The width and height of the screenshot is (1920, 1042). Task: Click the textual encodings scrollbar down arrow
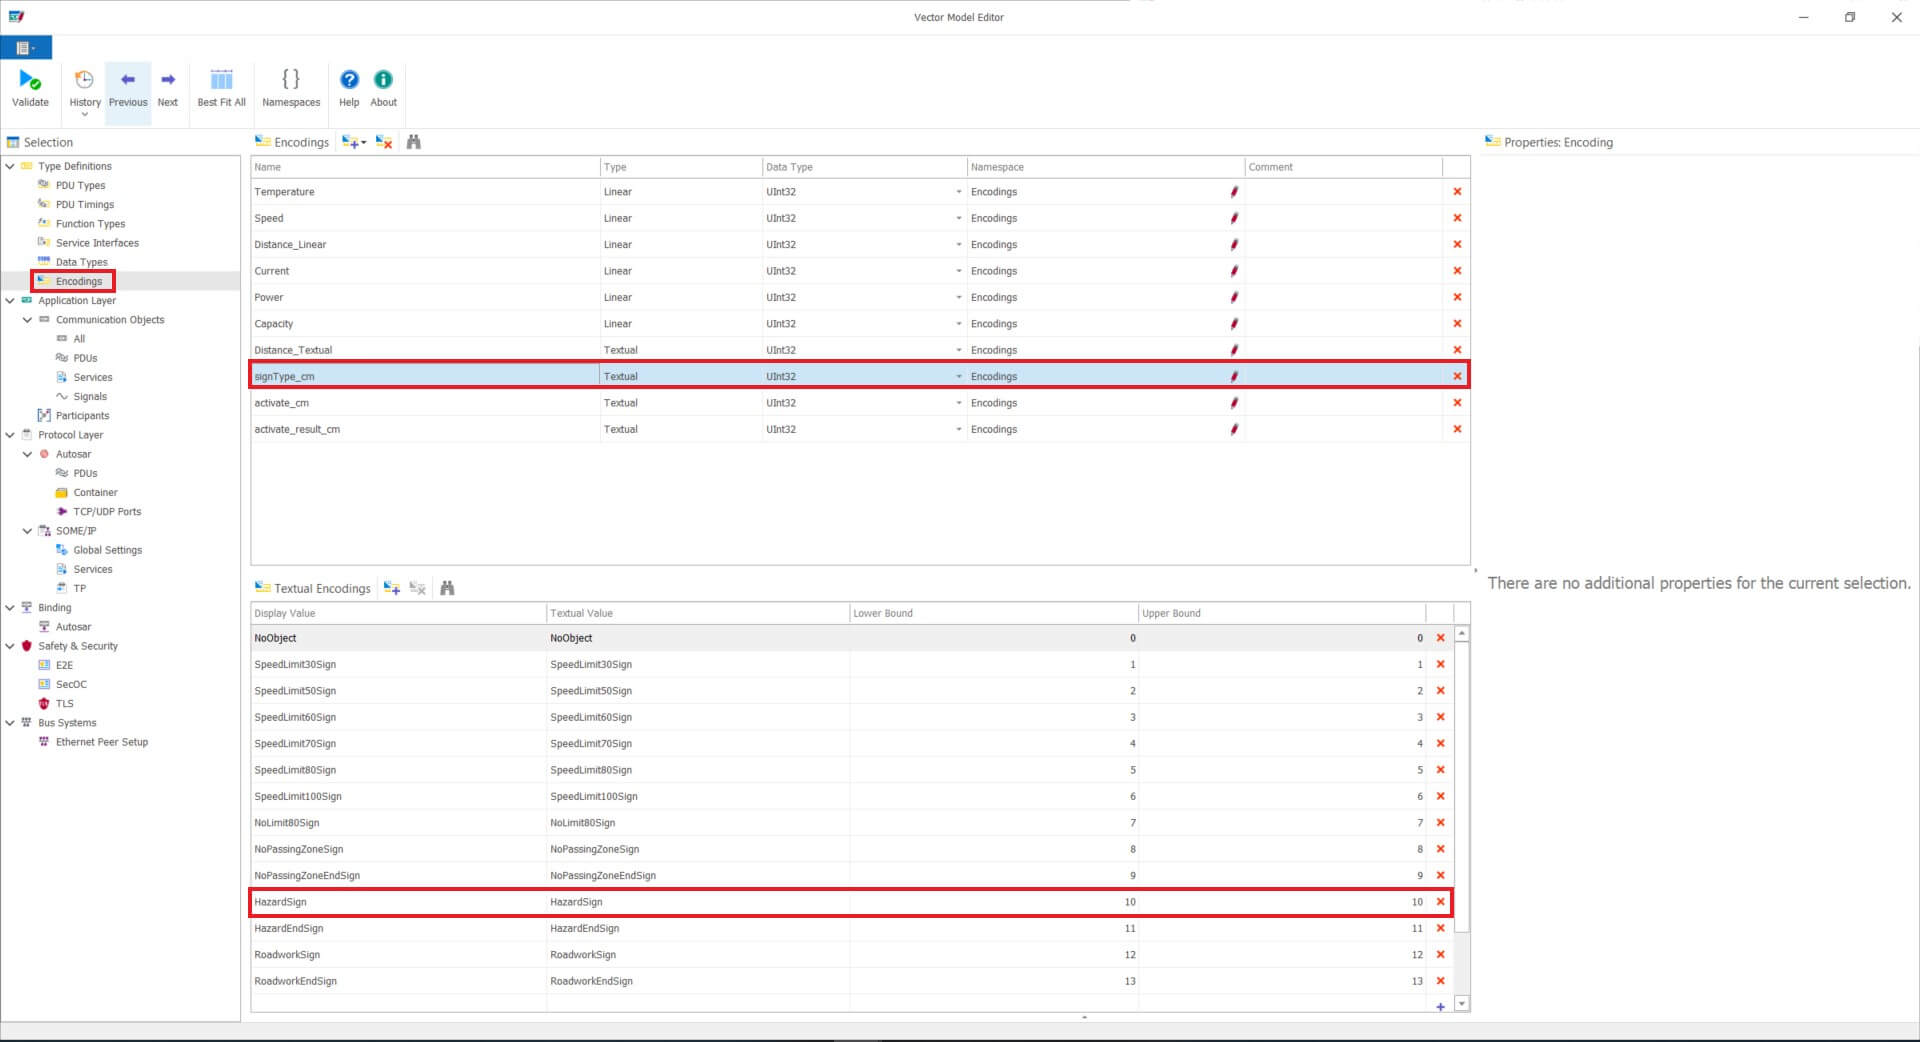1462,1003
